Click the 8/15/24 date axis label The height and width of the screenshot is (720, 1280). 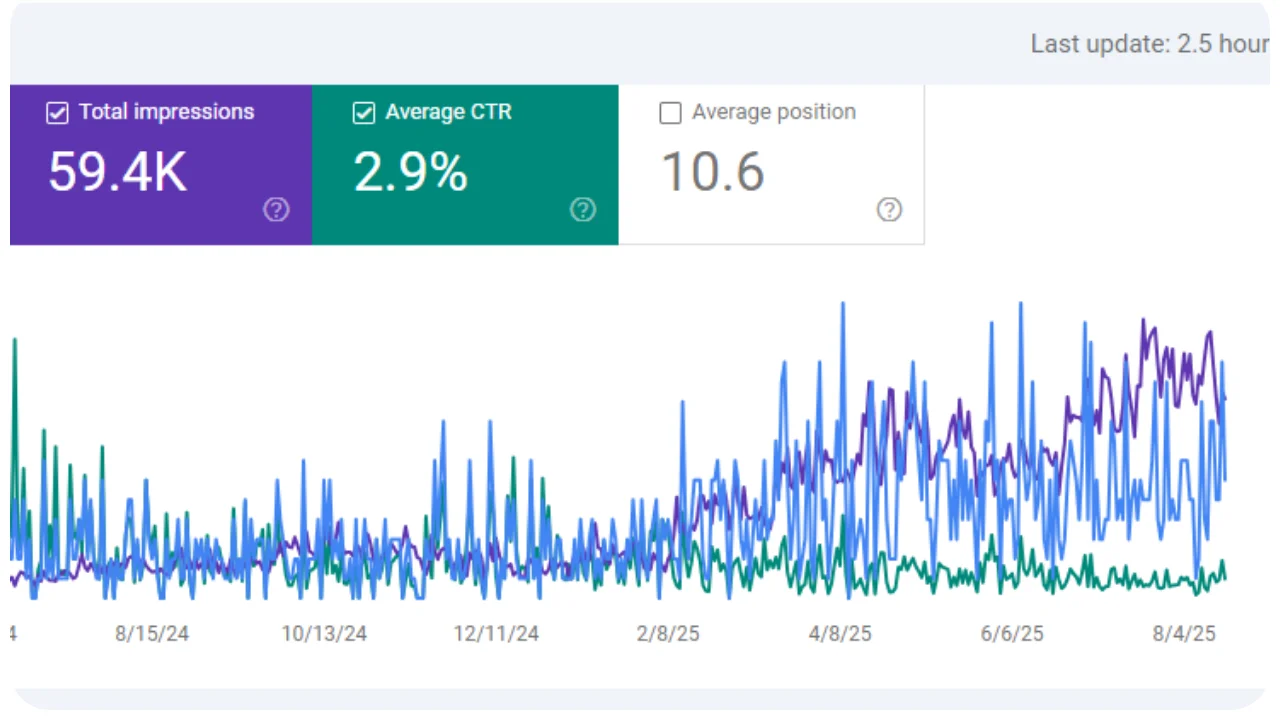point(152,634)
